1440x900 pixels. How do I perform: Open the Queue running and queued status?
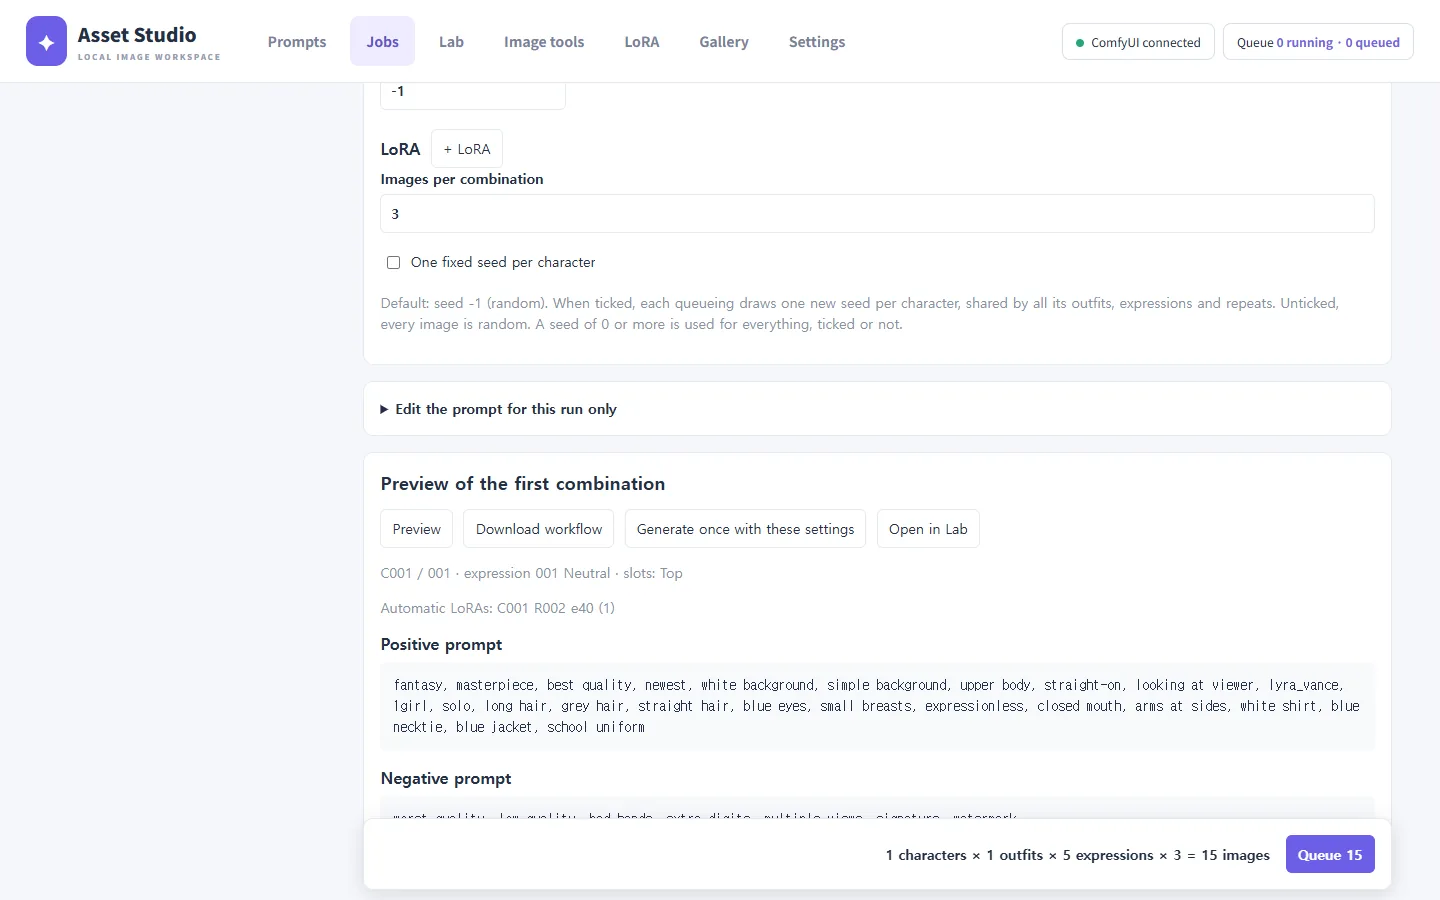pos(1318,42)
